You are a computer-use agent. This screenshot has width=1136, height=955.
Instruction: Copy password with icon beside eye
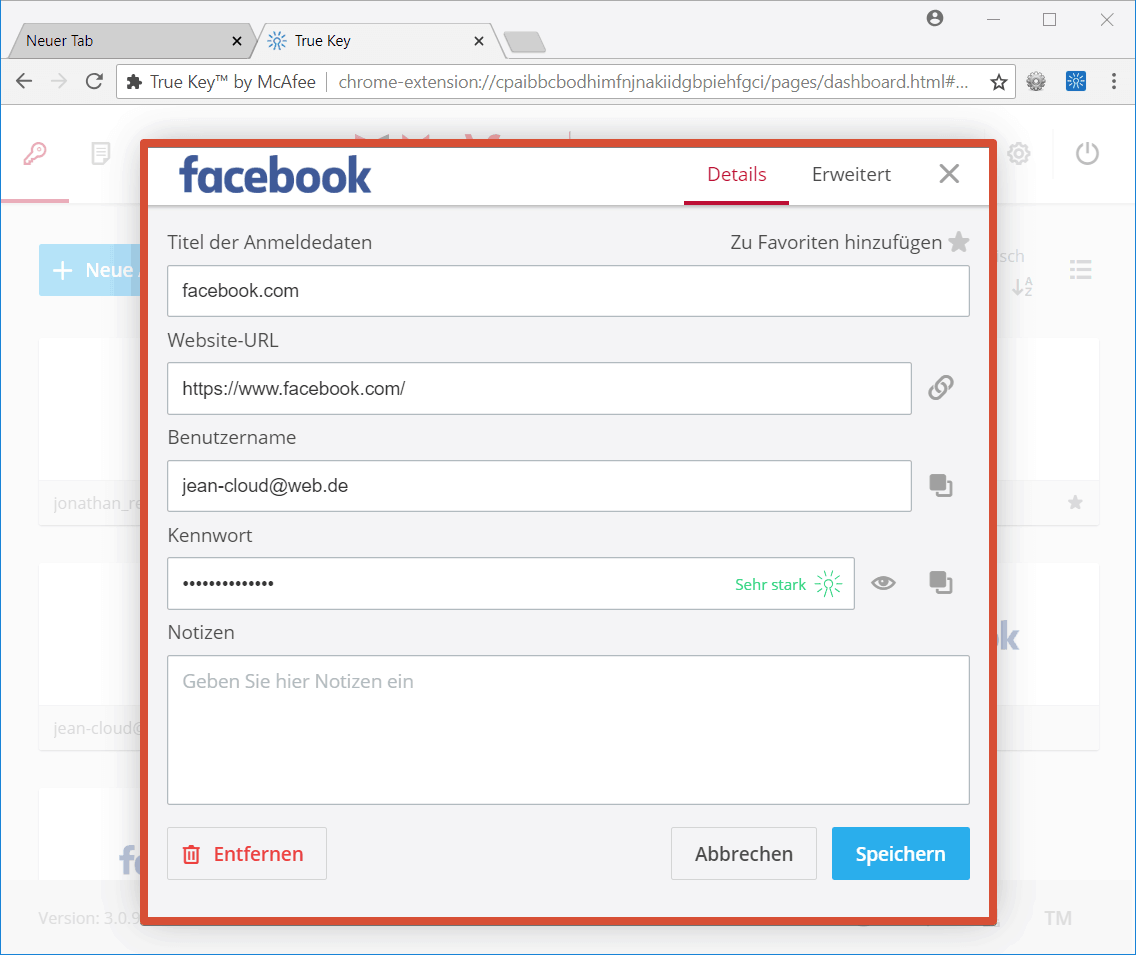click(x=940, y=583)
